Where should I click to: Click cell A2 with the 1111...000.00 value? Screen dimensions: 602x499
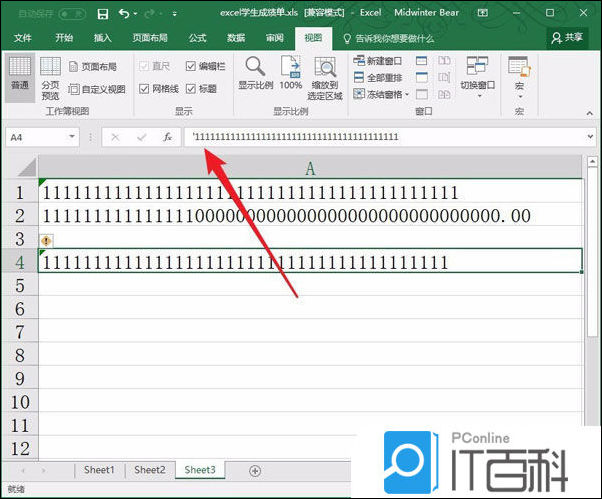310,215
